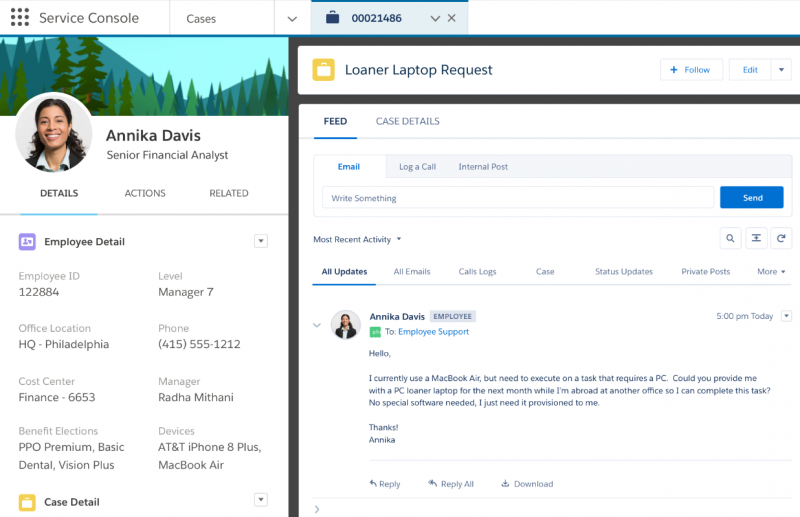Filter feed by Private Posts
Viewport: 800px width, 517px height.
(706, 272)
